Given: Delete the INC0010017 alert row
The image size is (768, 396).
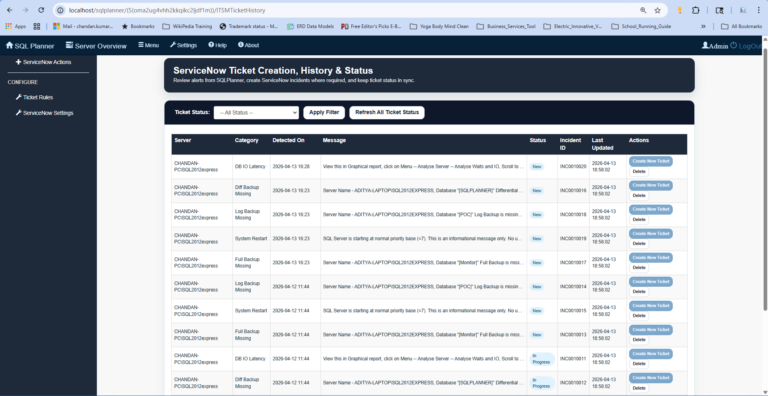Looking at the screenshot, I should pyautogui.click(x=639, y=268).
